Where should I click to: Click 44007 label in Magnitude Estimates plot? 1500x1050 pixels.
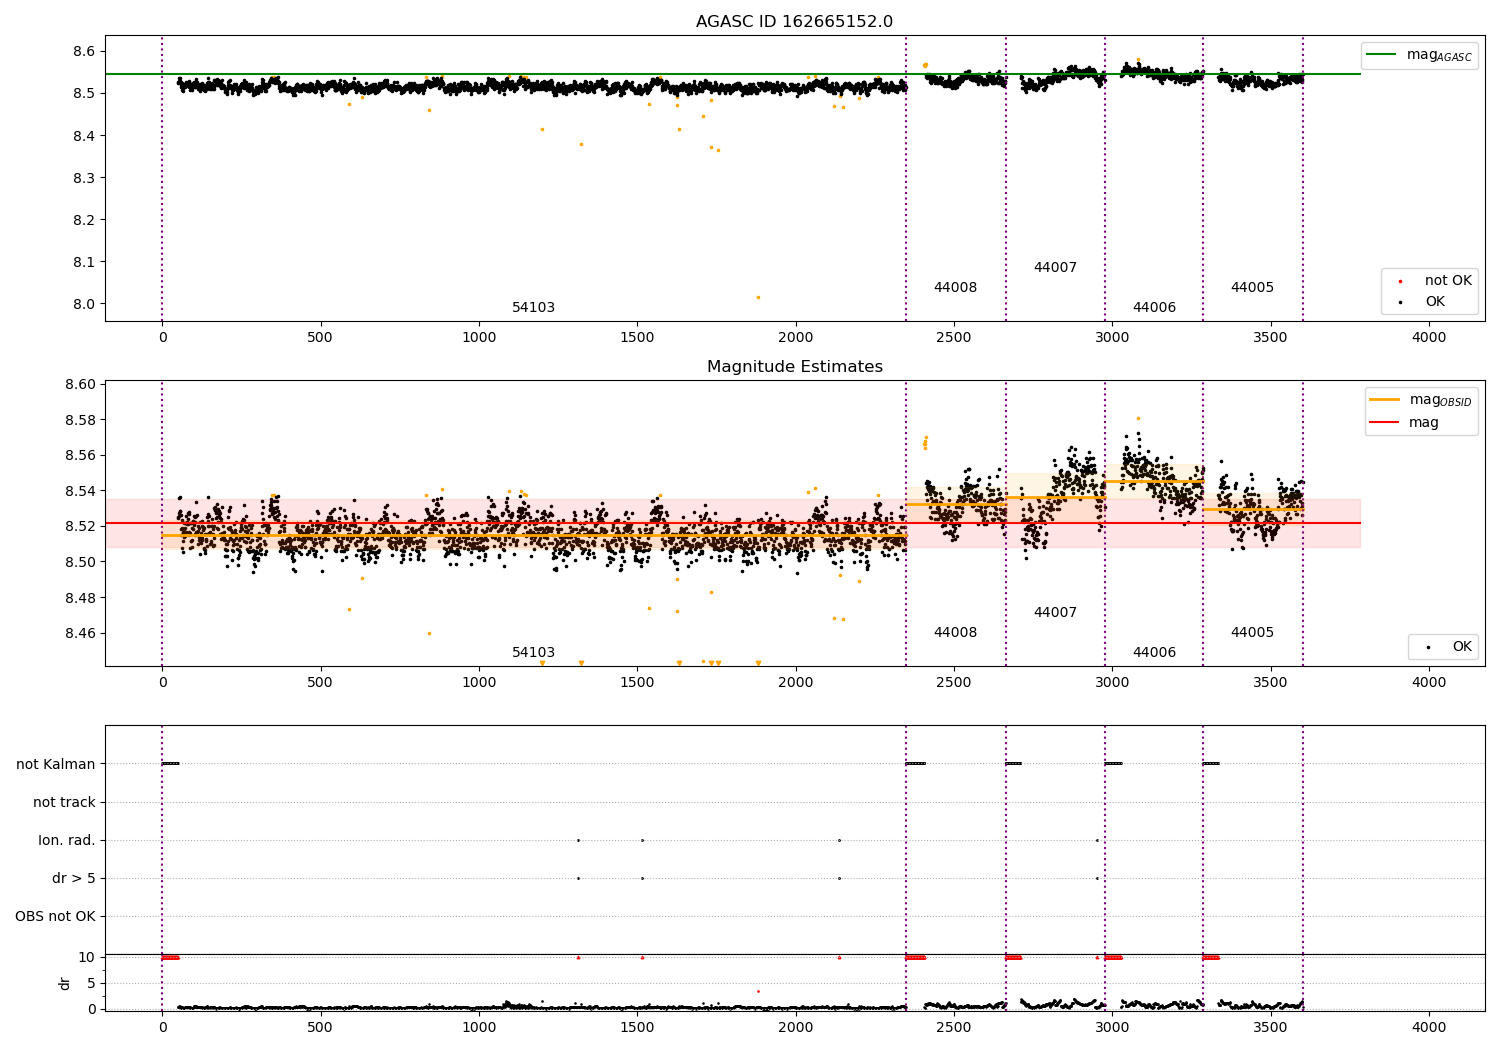pyautogui.click(x=1055, y=613)
